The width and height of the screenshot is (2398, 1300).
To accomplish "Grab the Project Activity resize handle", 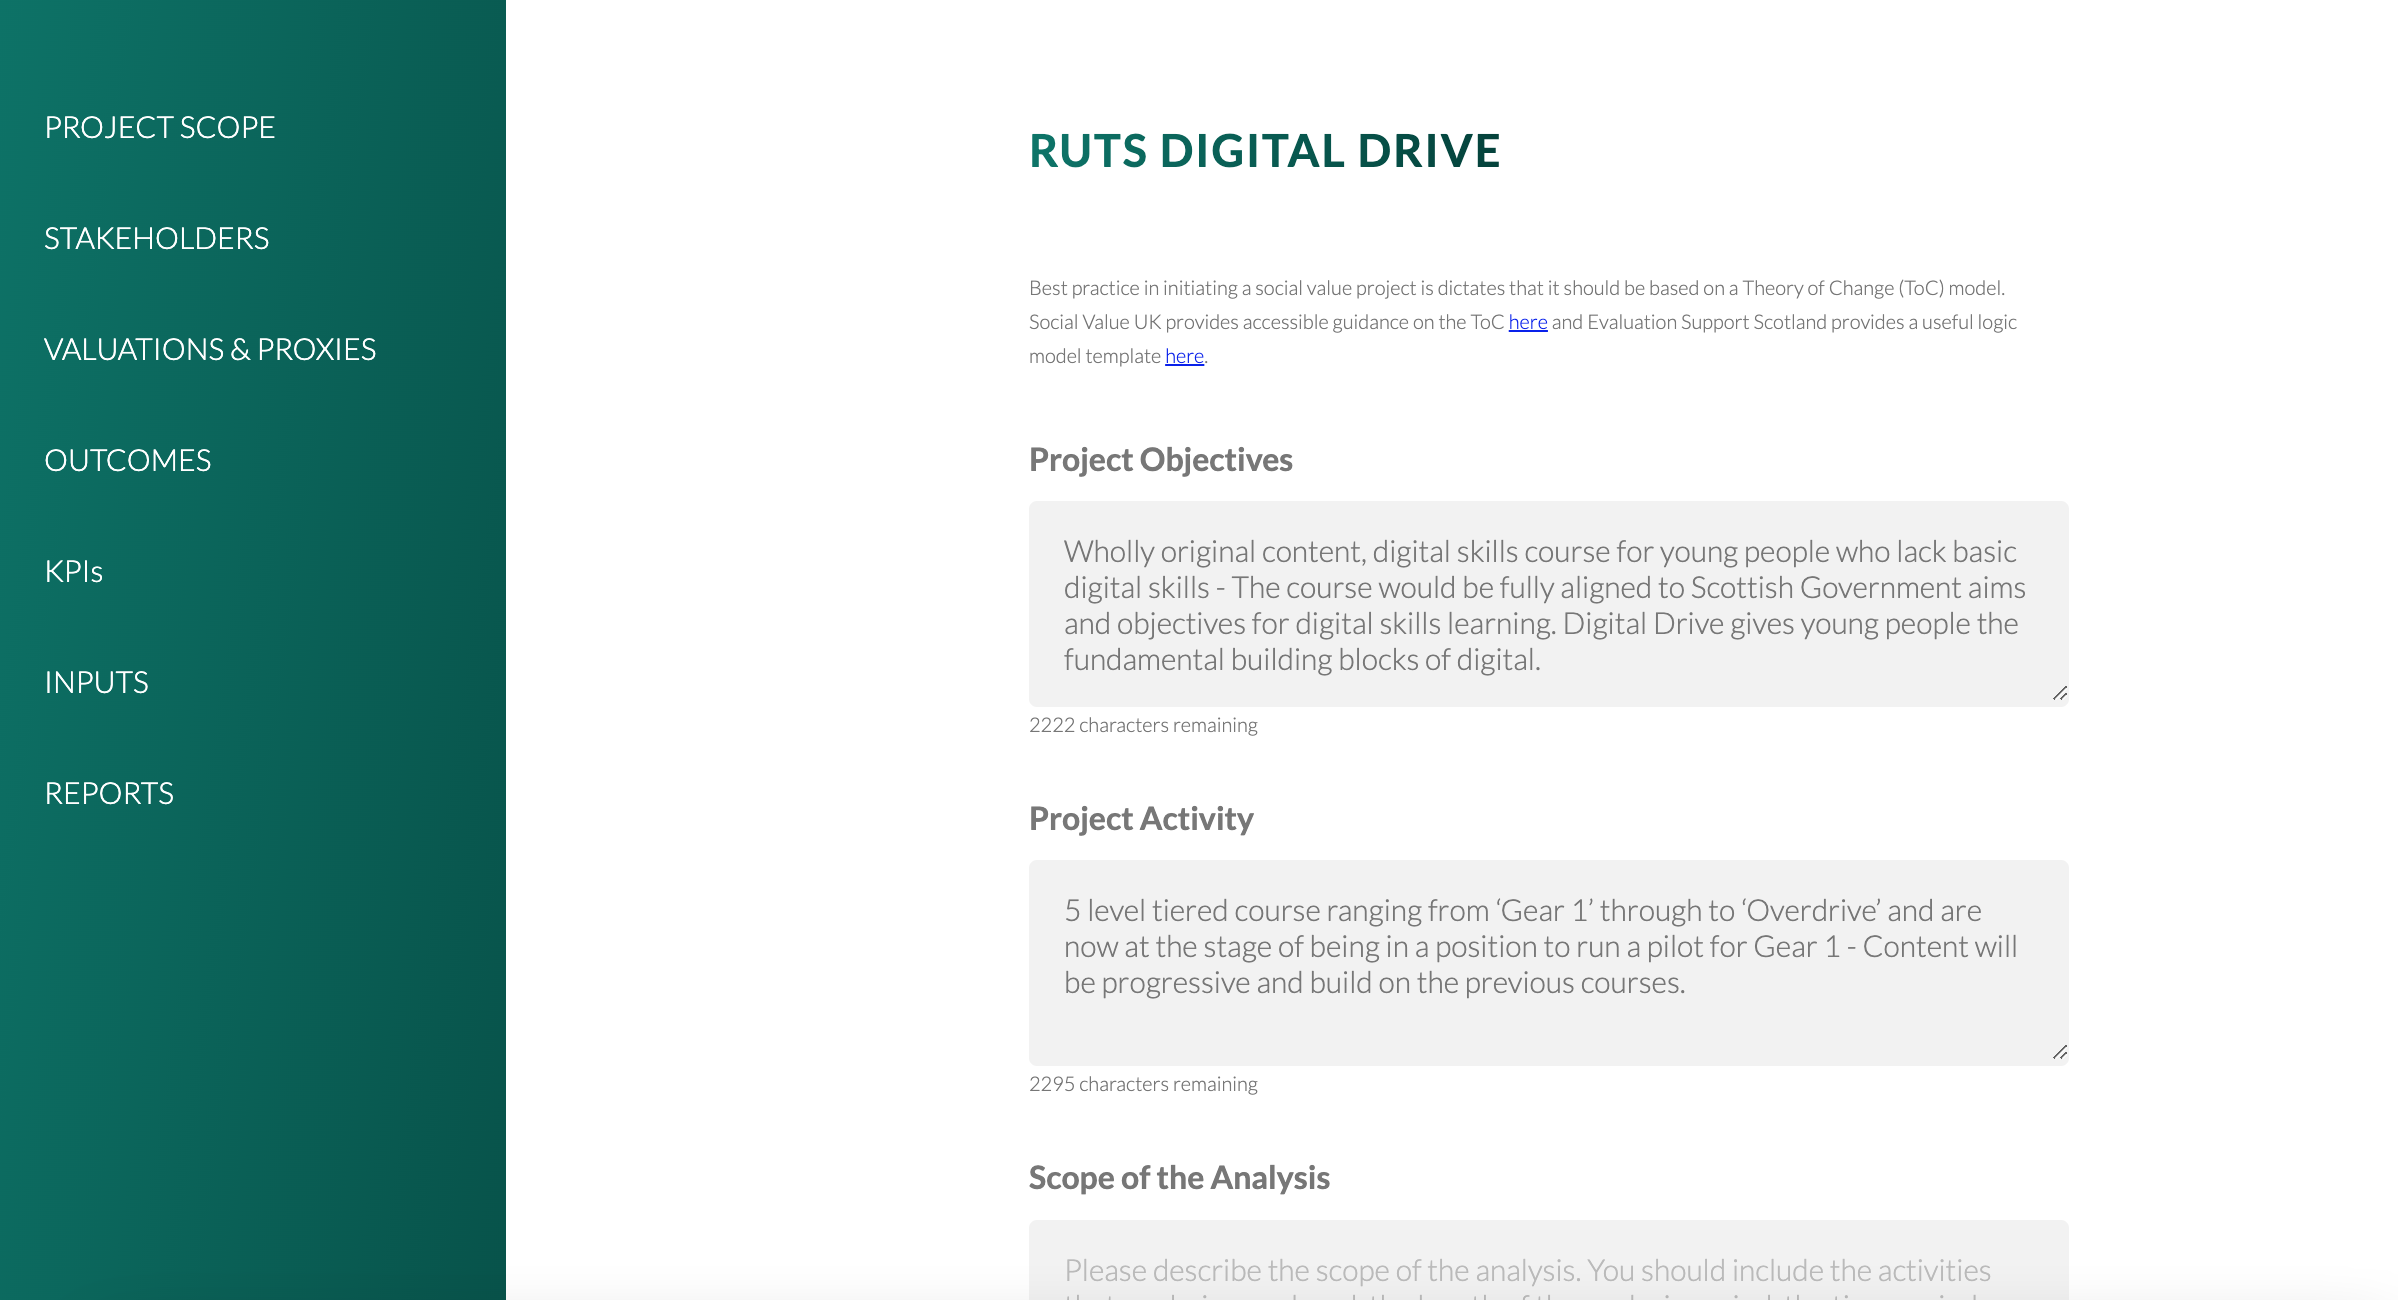I will pos(2059,1052).
